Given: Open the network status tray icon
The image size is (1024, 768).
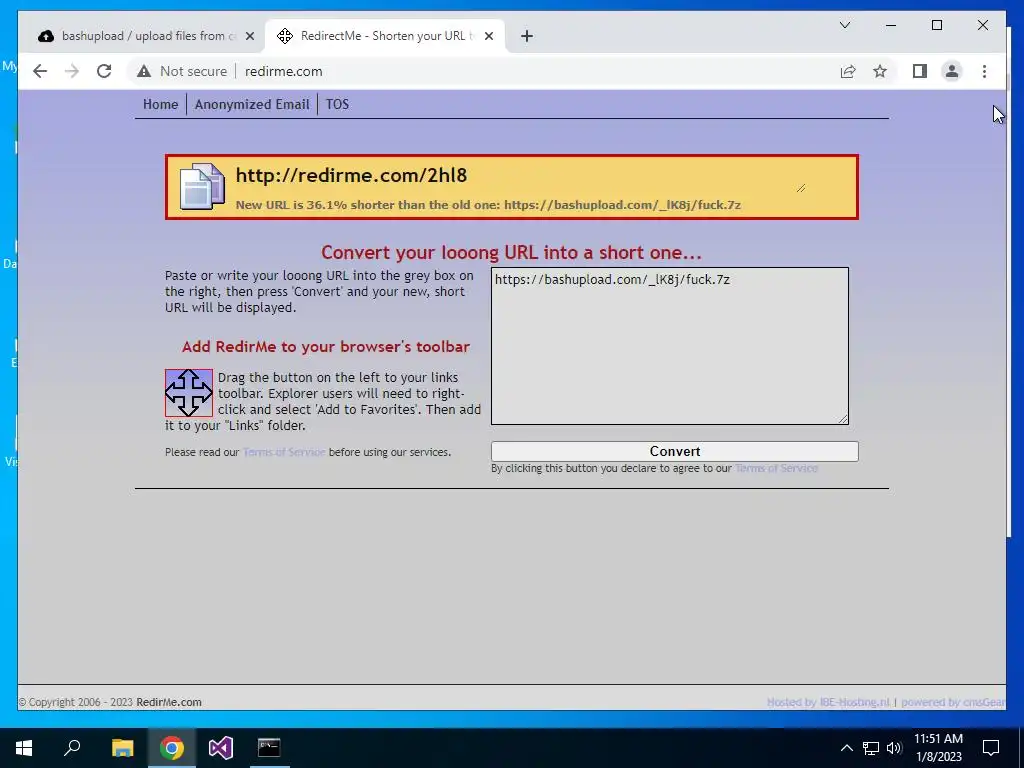Looking at the screenshot, I should (871, 748).
